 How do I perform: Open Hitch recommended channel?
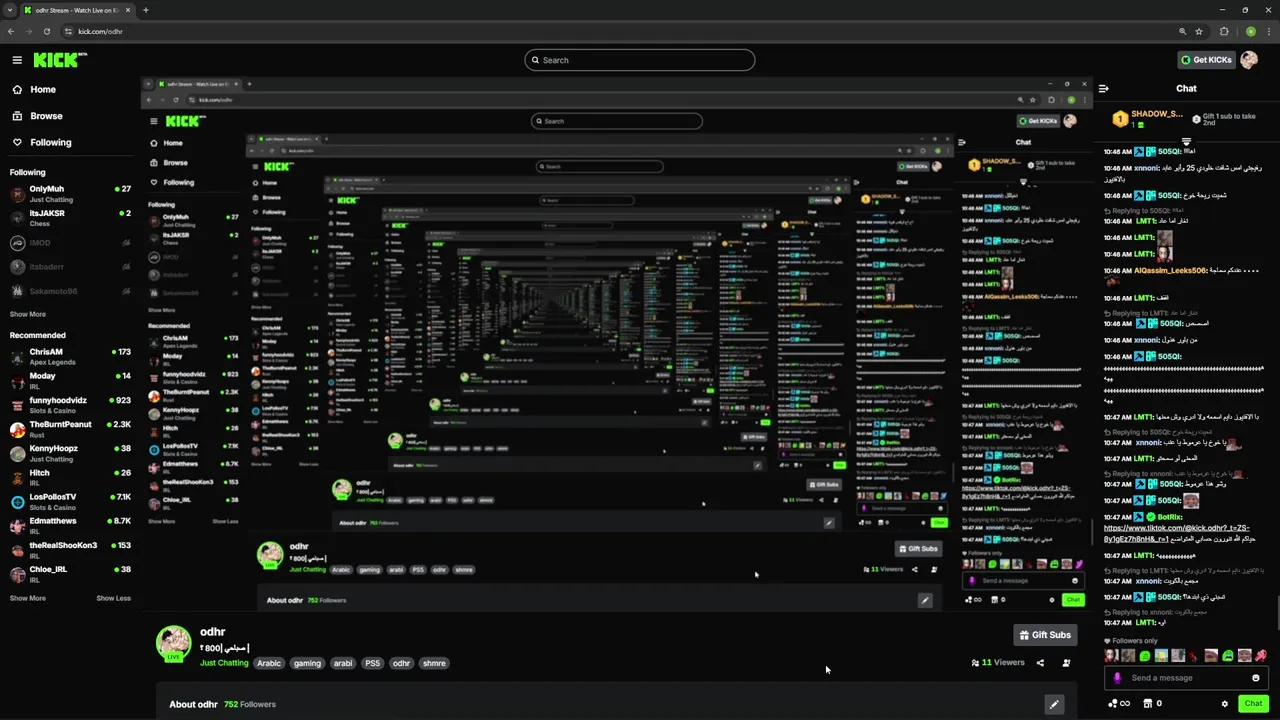(70, 477)
